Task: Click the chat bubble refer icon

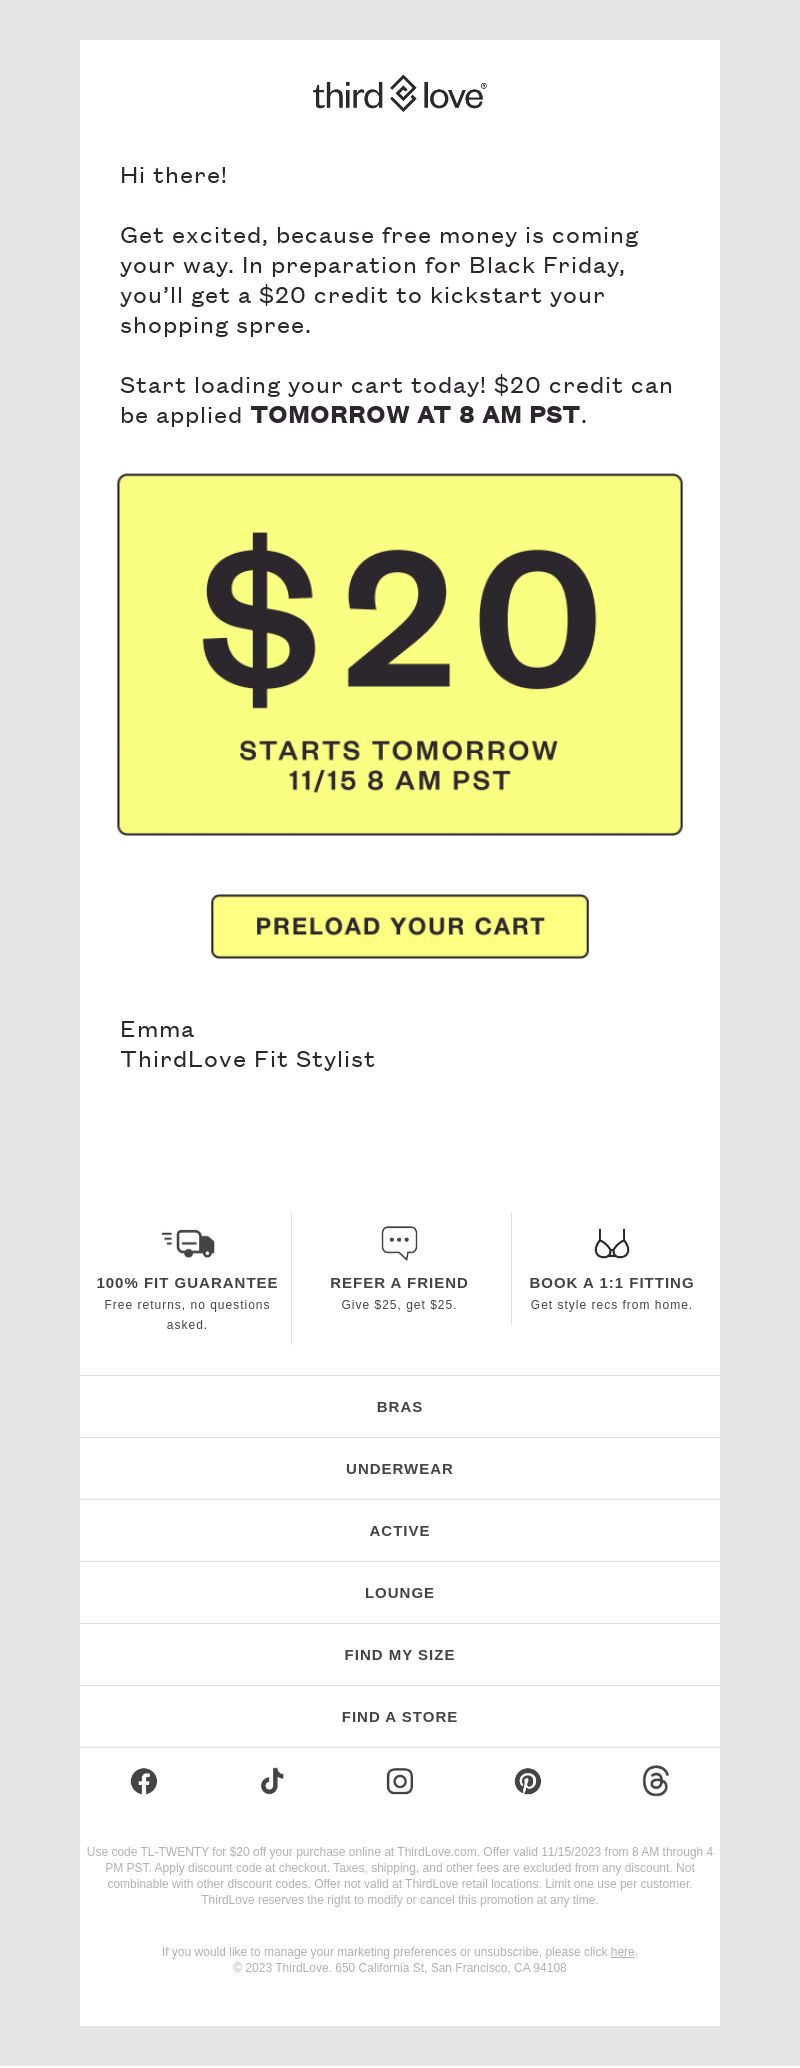Action: [399, 1243]
